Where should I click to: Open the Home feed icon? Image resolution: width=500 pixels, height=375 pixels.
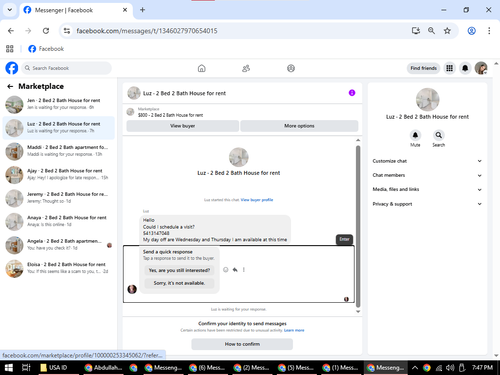(x=202, y=68)
